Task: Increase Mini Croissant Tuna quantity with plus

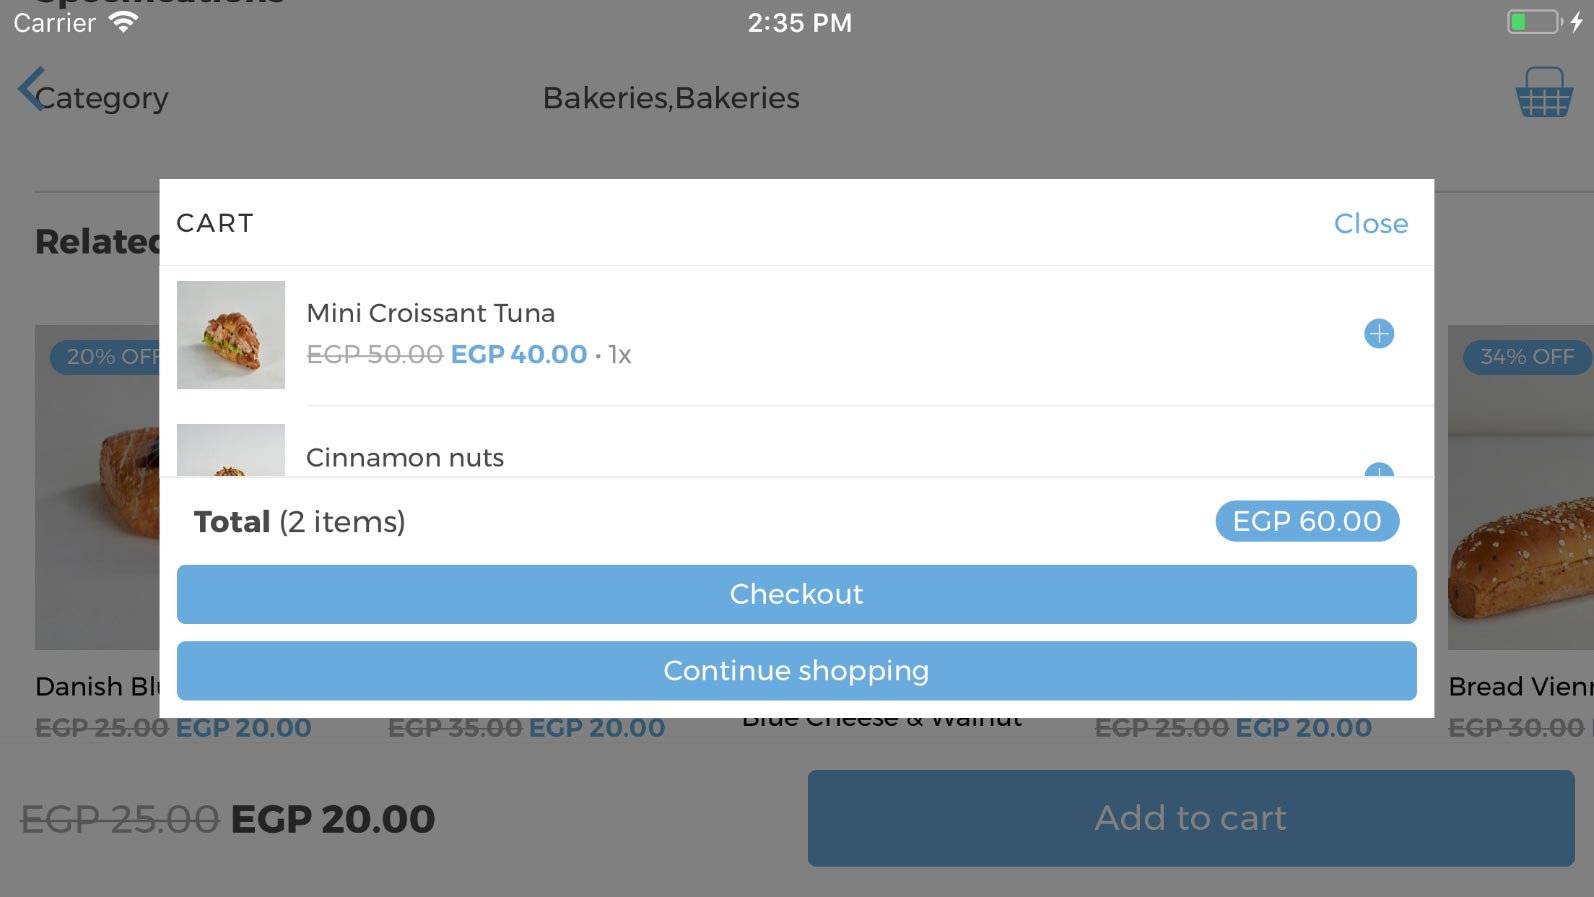Action: pyautogui.click(x=1379, y=334)
